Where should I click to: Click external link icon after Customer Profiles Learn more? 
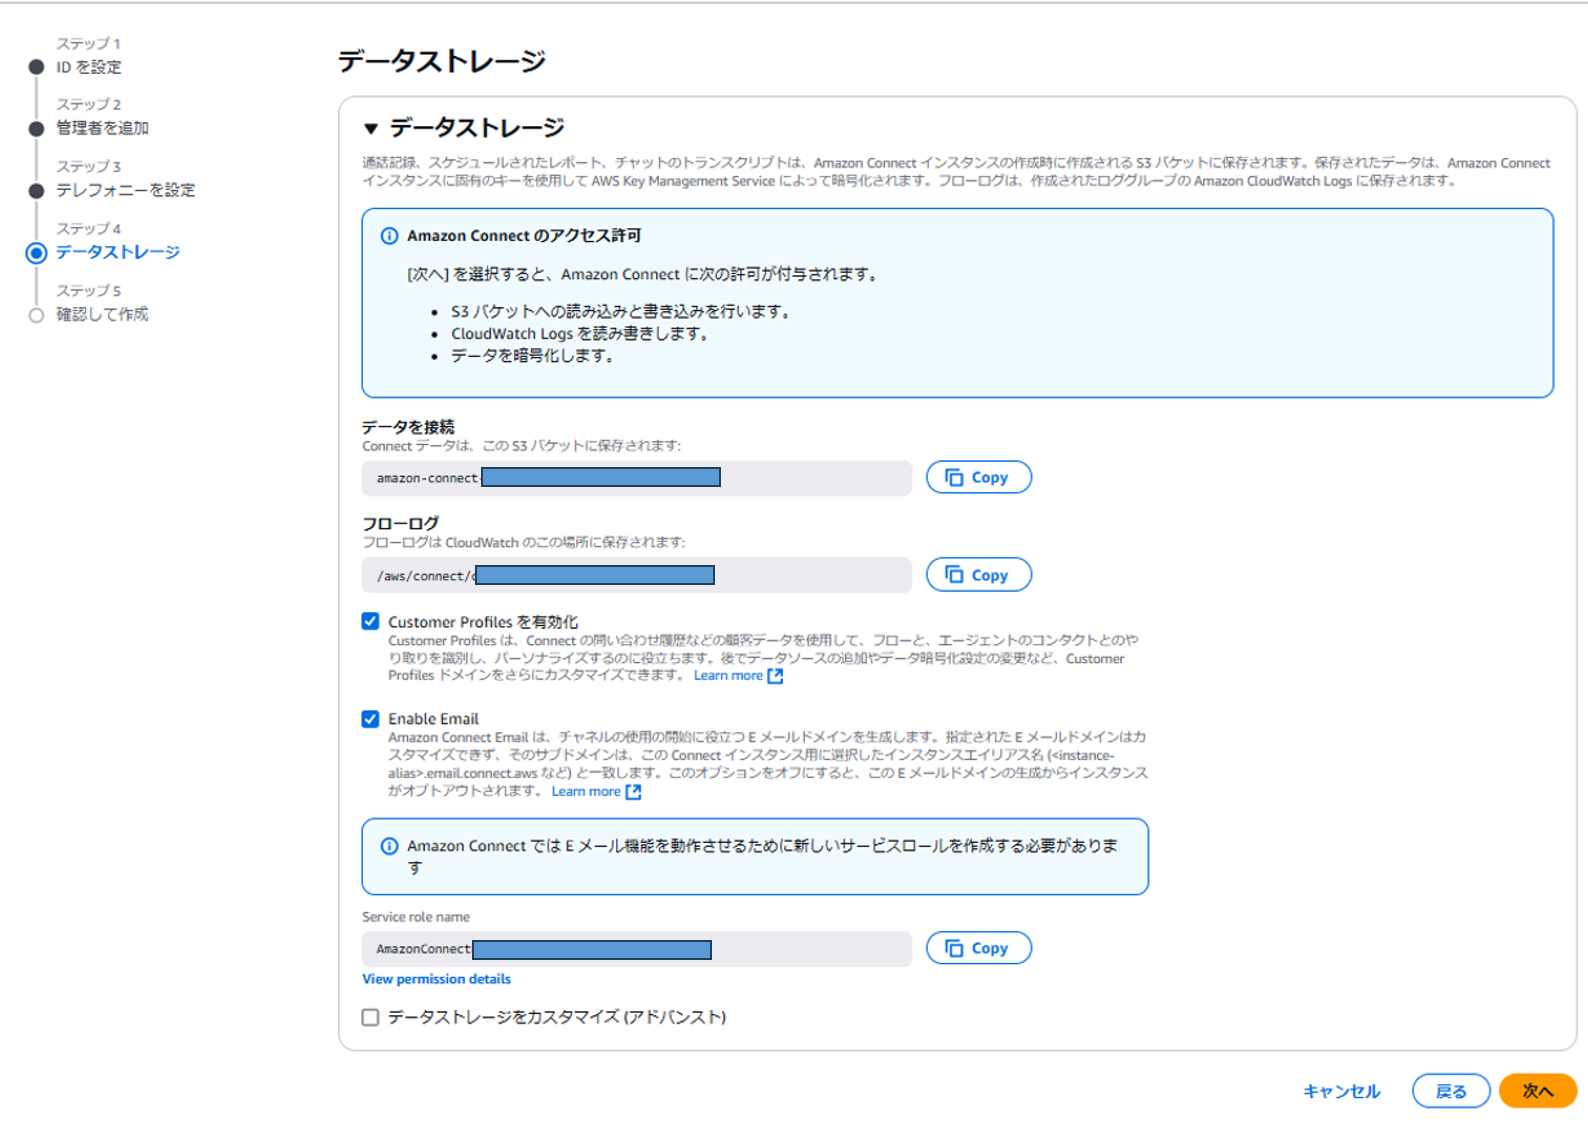click(x=775, y=676)
